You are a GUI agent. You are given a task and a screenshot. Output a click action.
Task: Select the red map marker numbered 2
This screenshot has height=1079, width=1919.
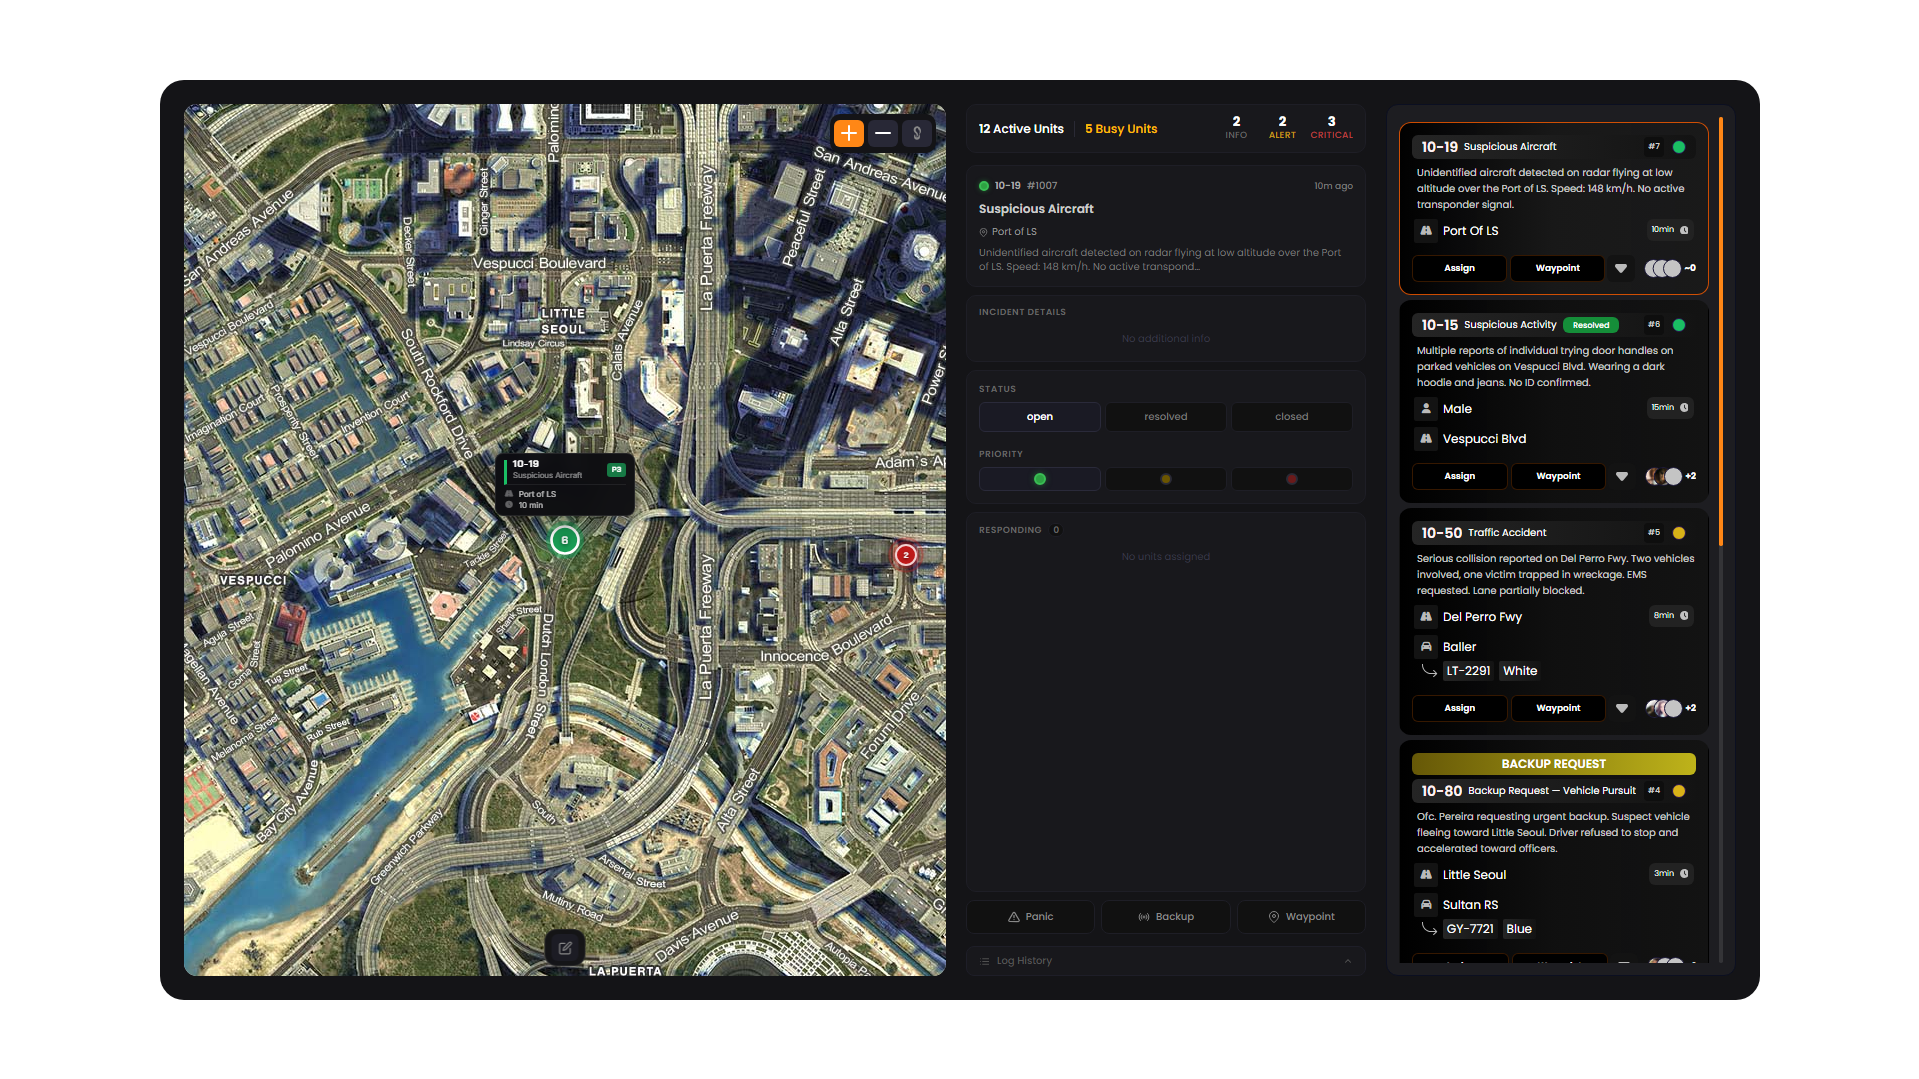point(906,555)
